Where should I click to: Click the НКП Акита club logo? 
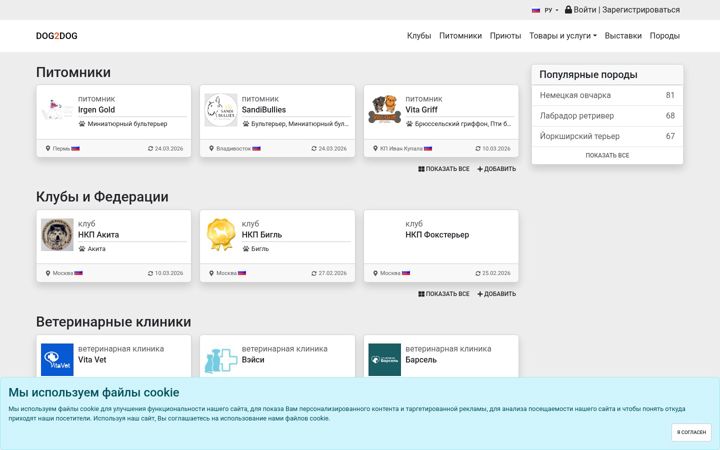pos(57,235)
